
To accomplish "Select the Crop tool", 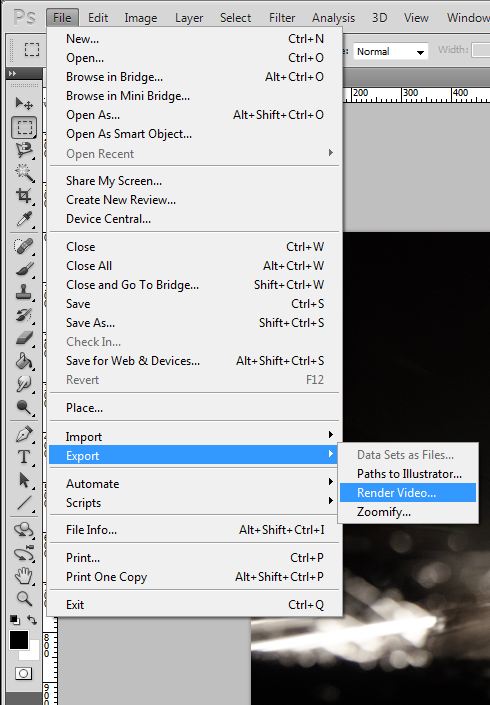I will (x=24, y=196).
